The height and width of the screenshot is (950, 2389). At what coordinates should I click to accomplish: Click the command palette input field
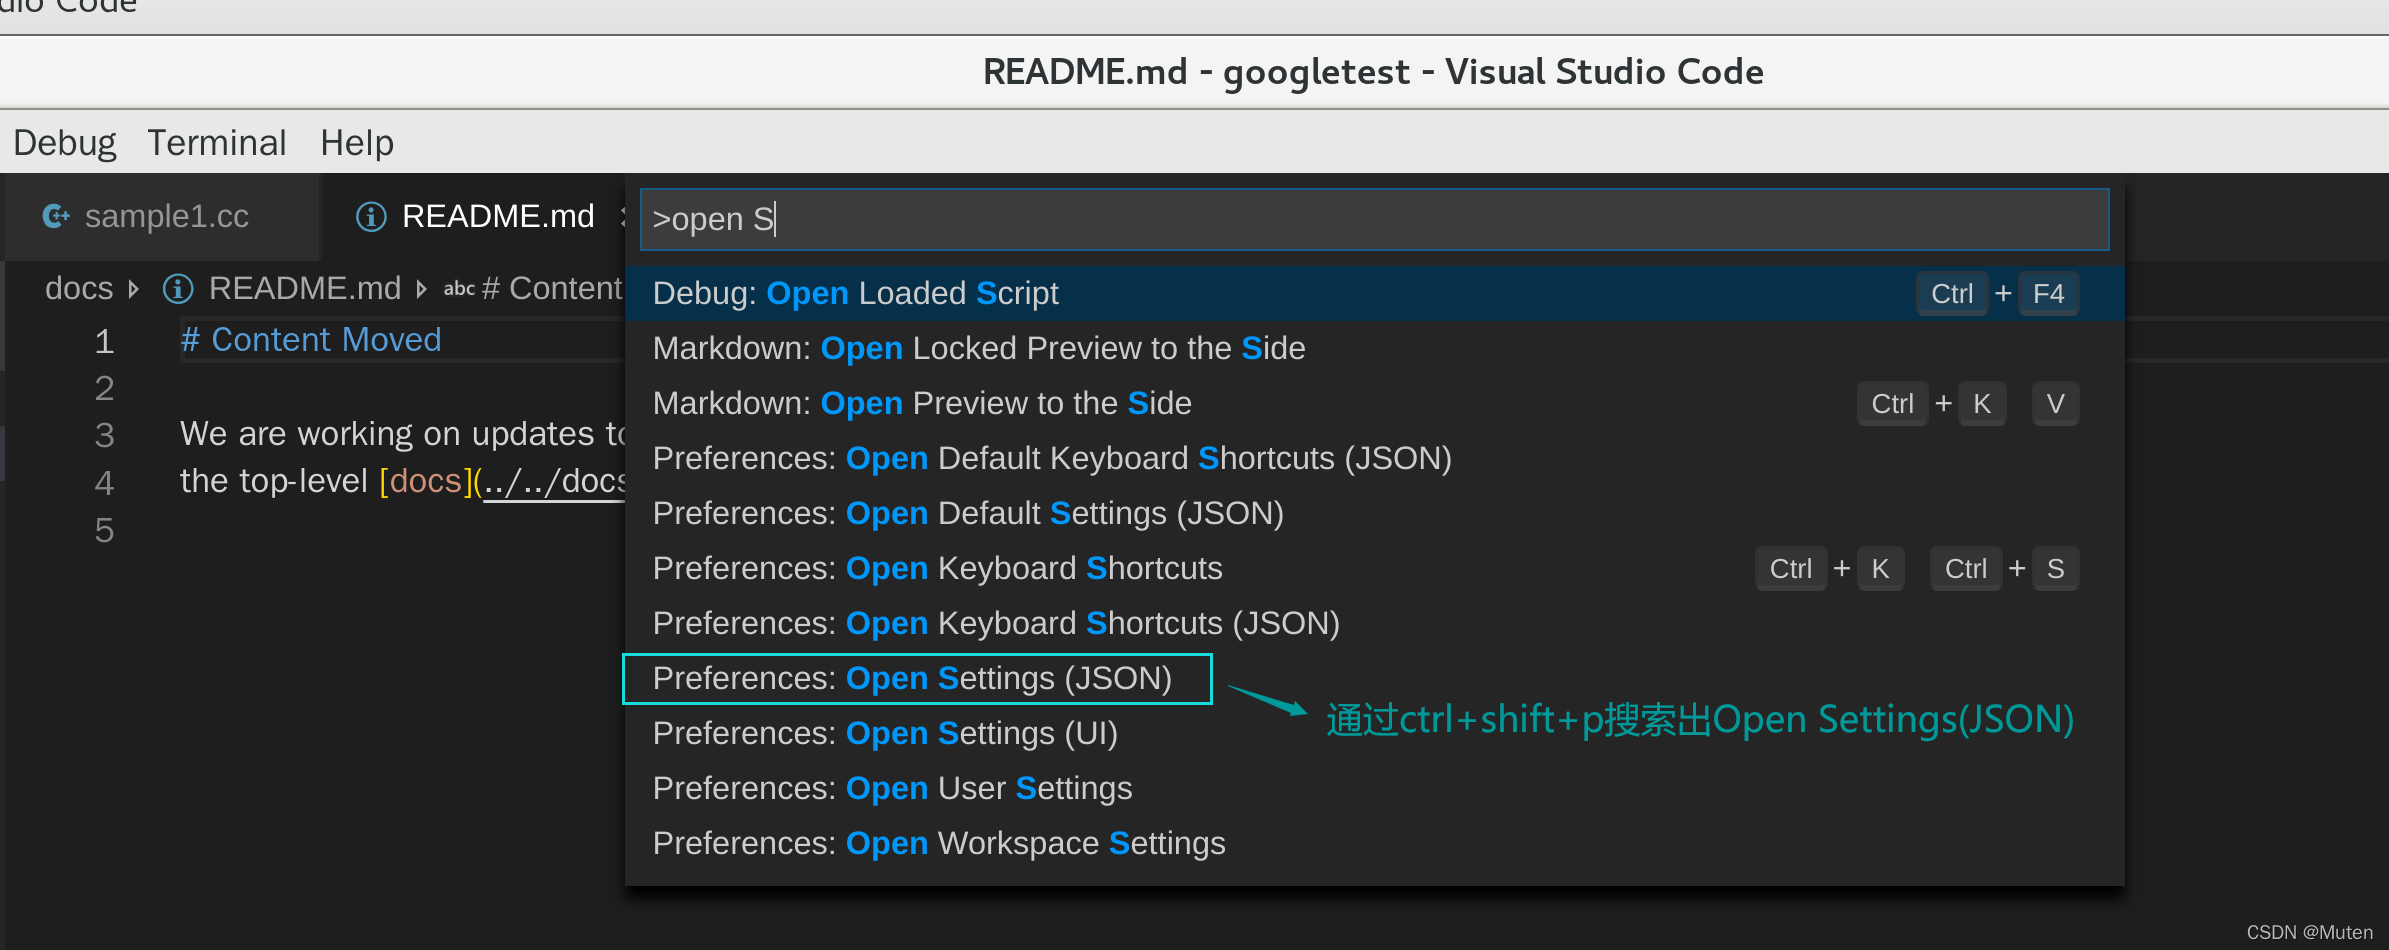tap(1374, 219)
